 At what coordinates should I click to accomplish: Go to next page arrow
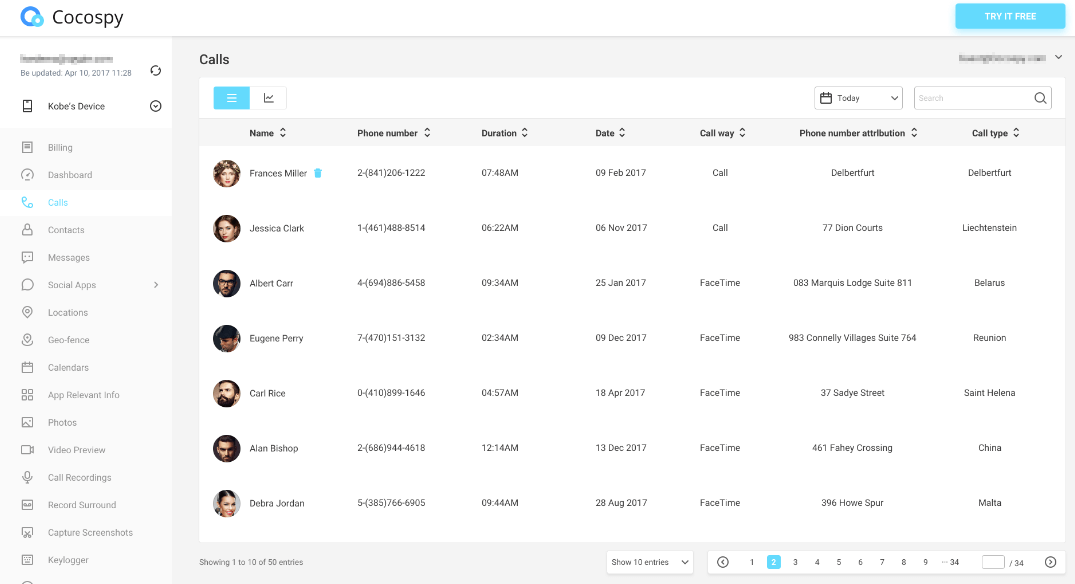point(1050,562)
